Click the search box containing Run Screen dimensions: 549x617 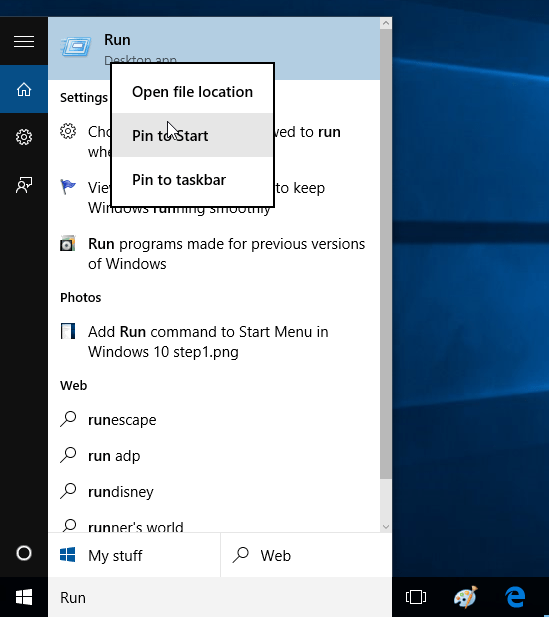[220, 597]
